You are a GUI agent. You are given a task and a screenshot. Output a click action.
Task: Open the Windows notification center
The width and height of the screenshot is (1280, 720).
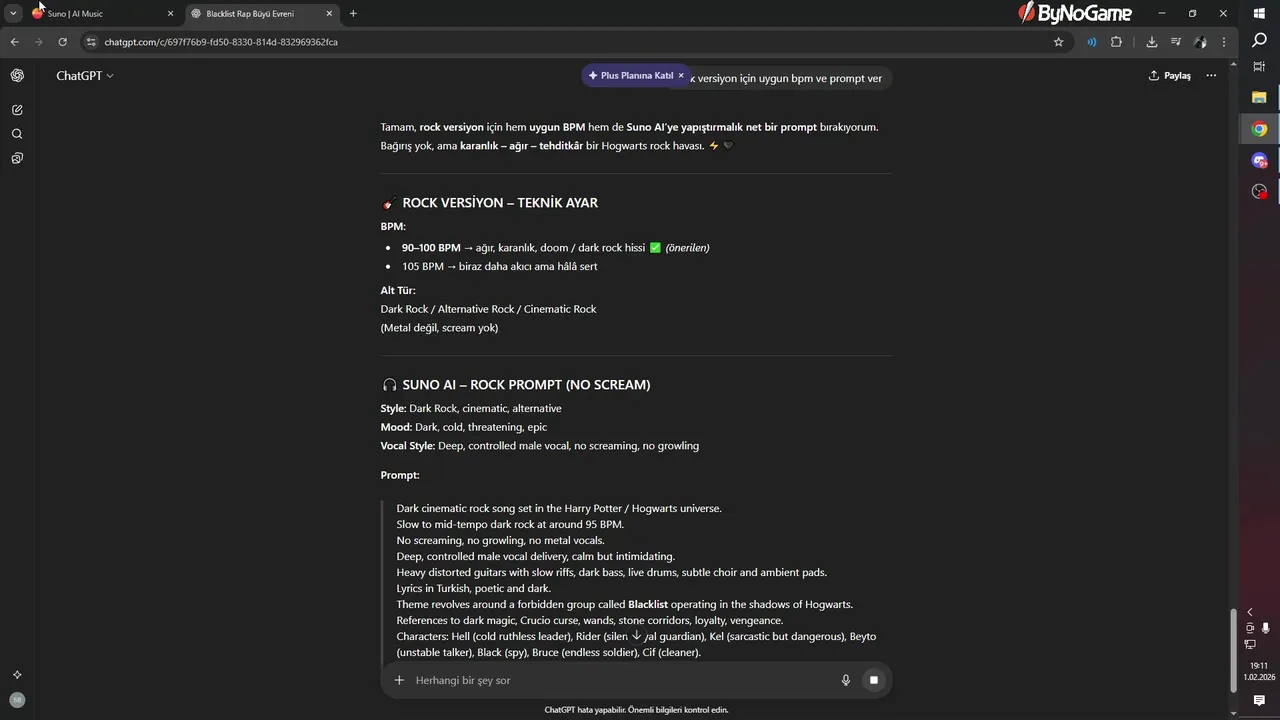1259,700
